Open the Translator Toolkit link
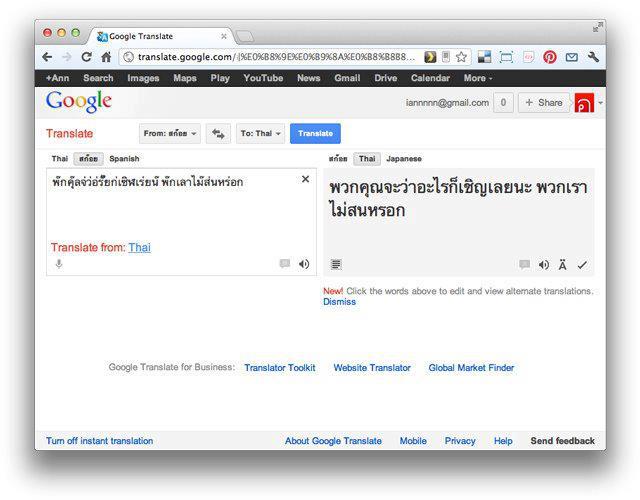The height and width of the screenshot is (500, 640). click(x=280, y=367)
